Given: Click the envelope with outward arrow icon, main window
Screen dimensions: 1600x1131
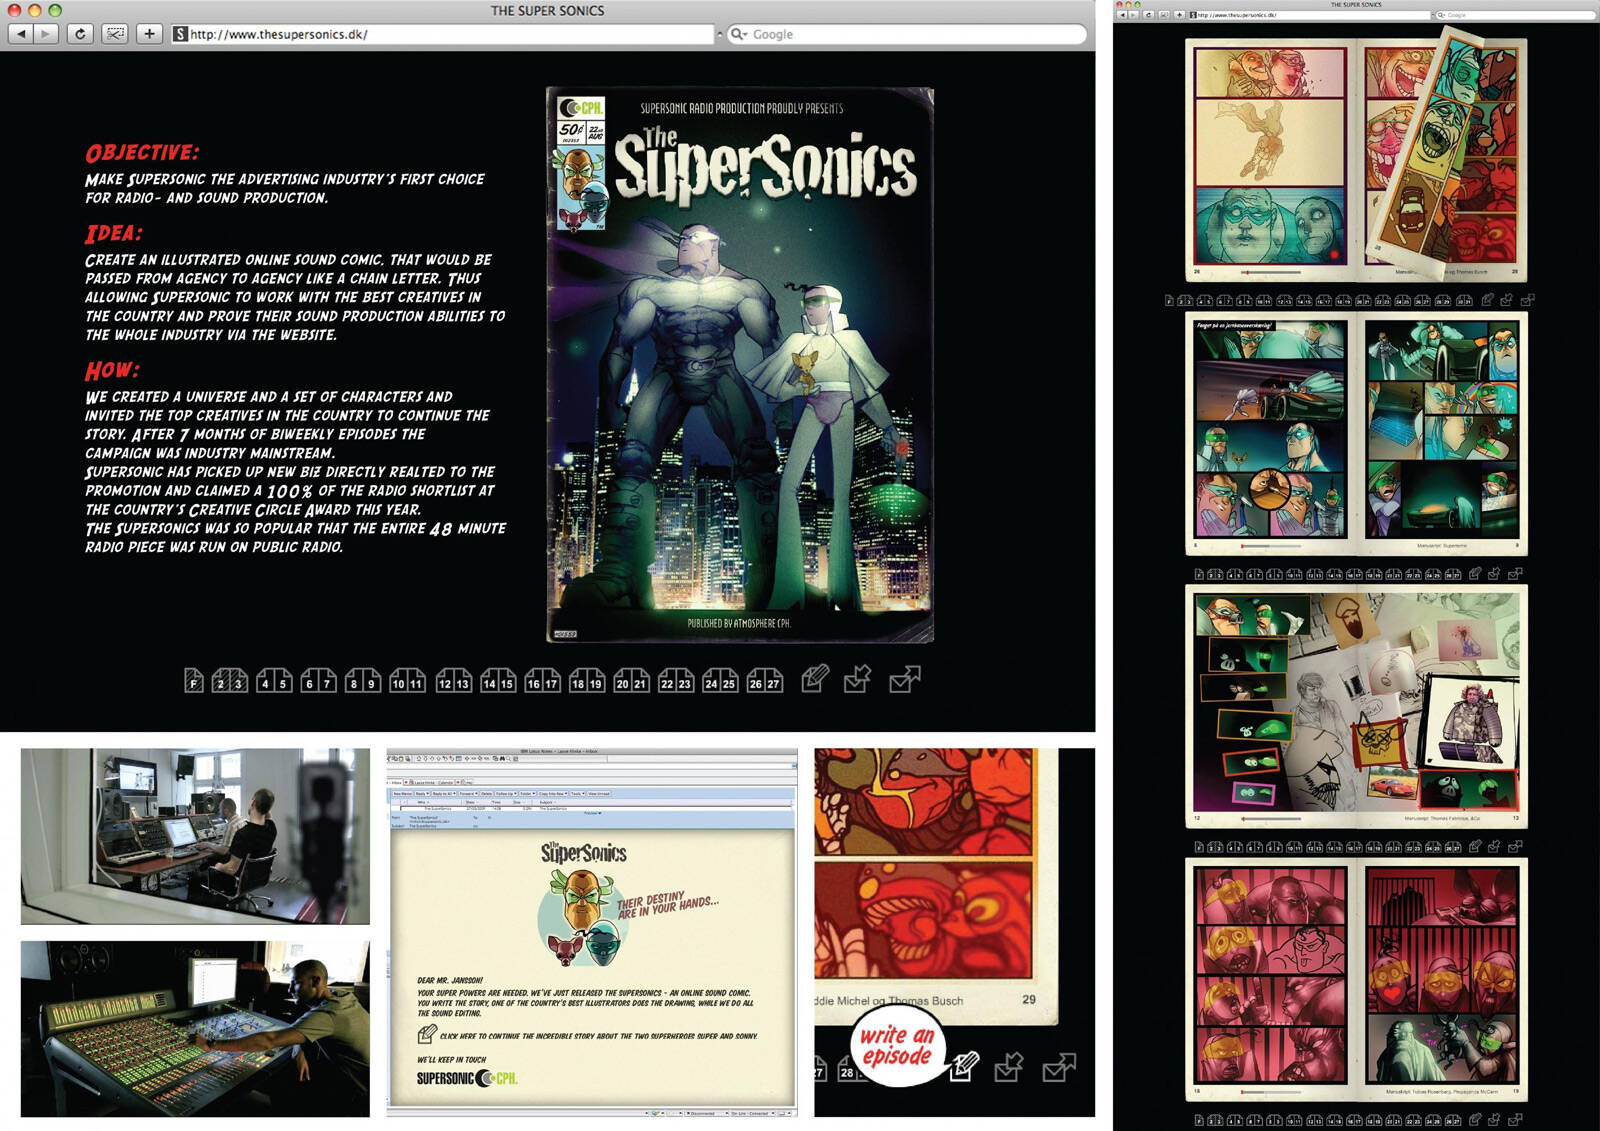Looking at the screenshot, I should pyautogui.click(x=904, y=678).
